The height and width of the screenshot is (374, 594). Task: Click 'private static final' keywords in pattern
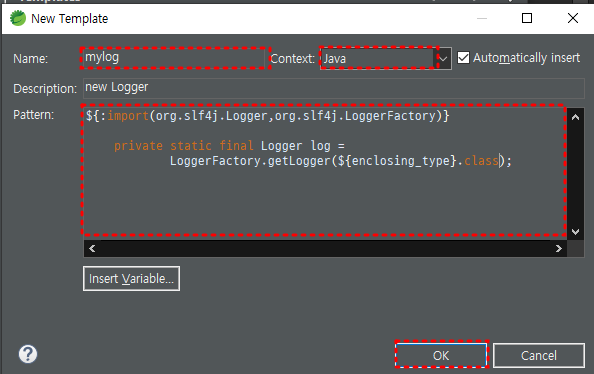(184, 146)
